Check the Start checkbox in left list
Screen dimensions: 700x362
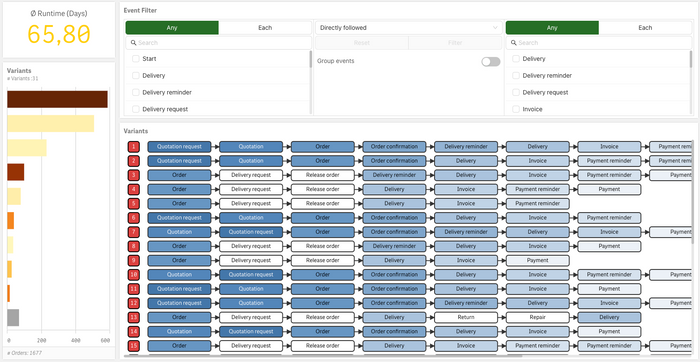136,58
